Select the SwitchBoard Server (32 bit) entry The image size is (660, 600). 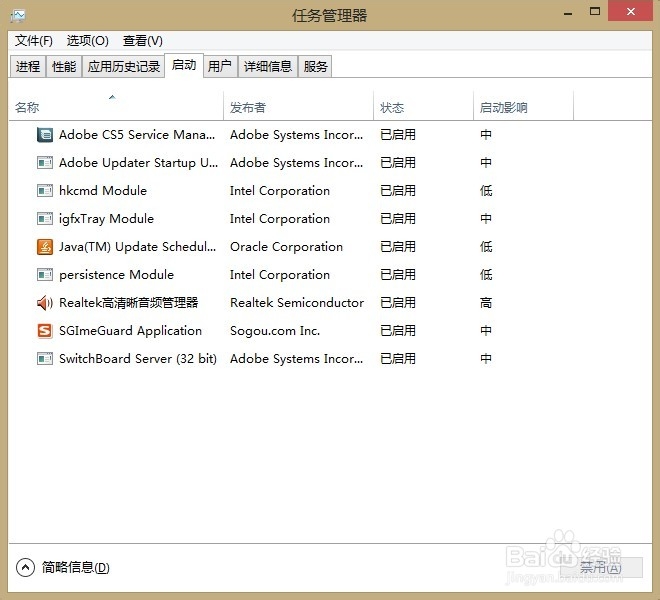tap(138, 359)
